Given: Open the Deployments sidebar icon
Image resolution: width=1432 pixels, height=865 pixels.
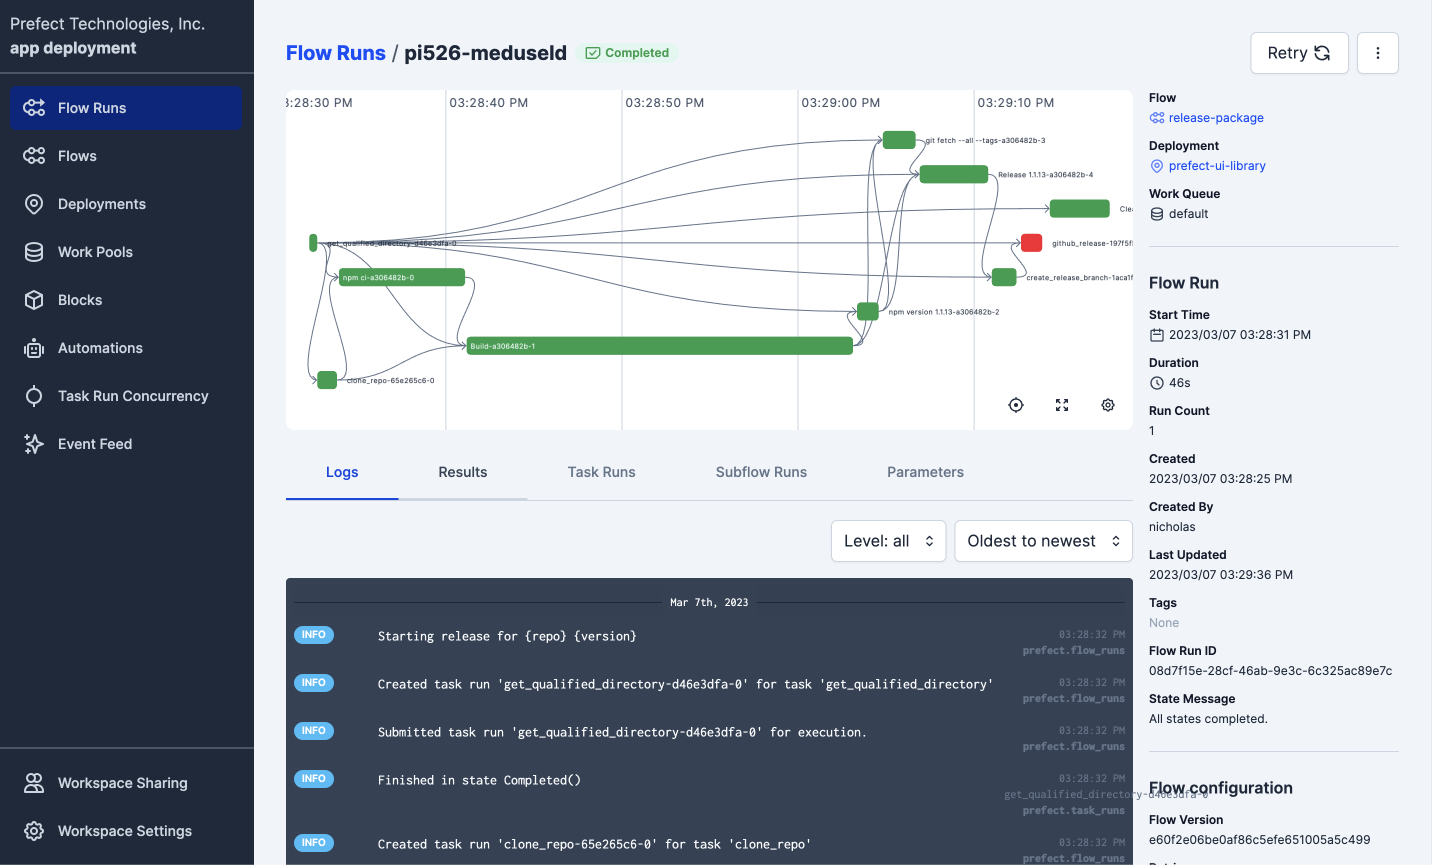Looking at the screenshot, I should 34,204.
